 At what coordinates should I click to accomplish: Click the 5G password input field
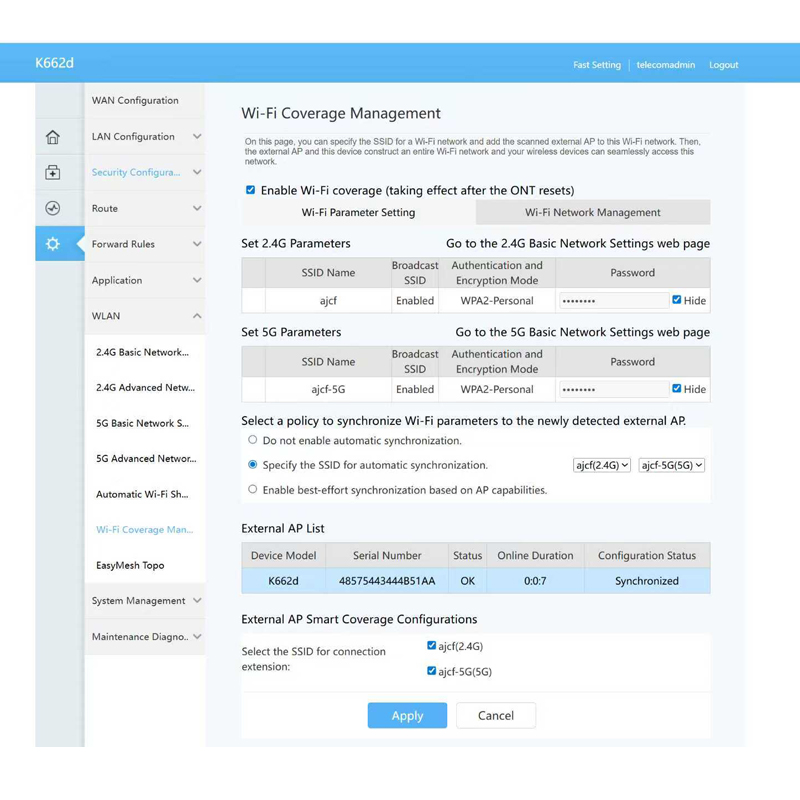click(612, 389)
